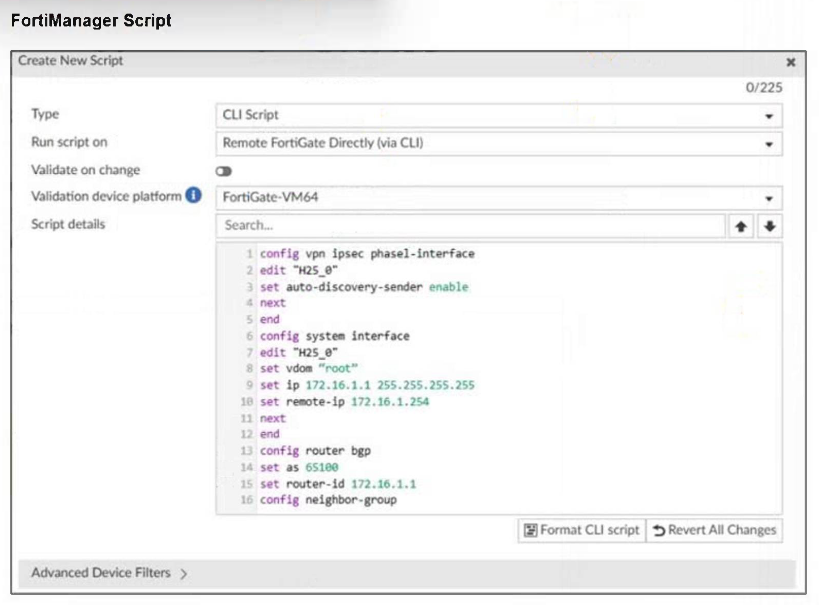Click the config neighbor-group line

pyautogui.click(x=328, y=500)
